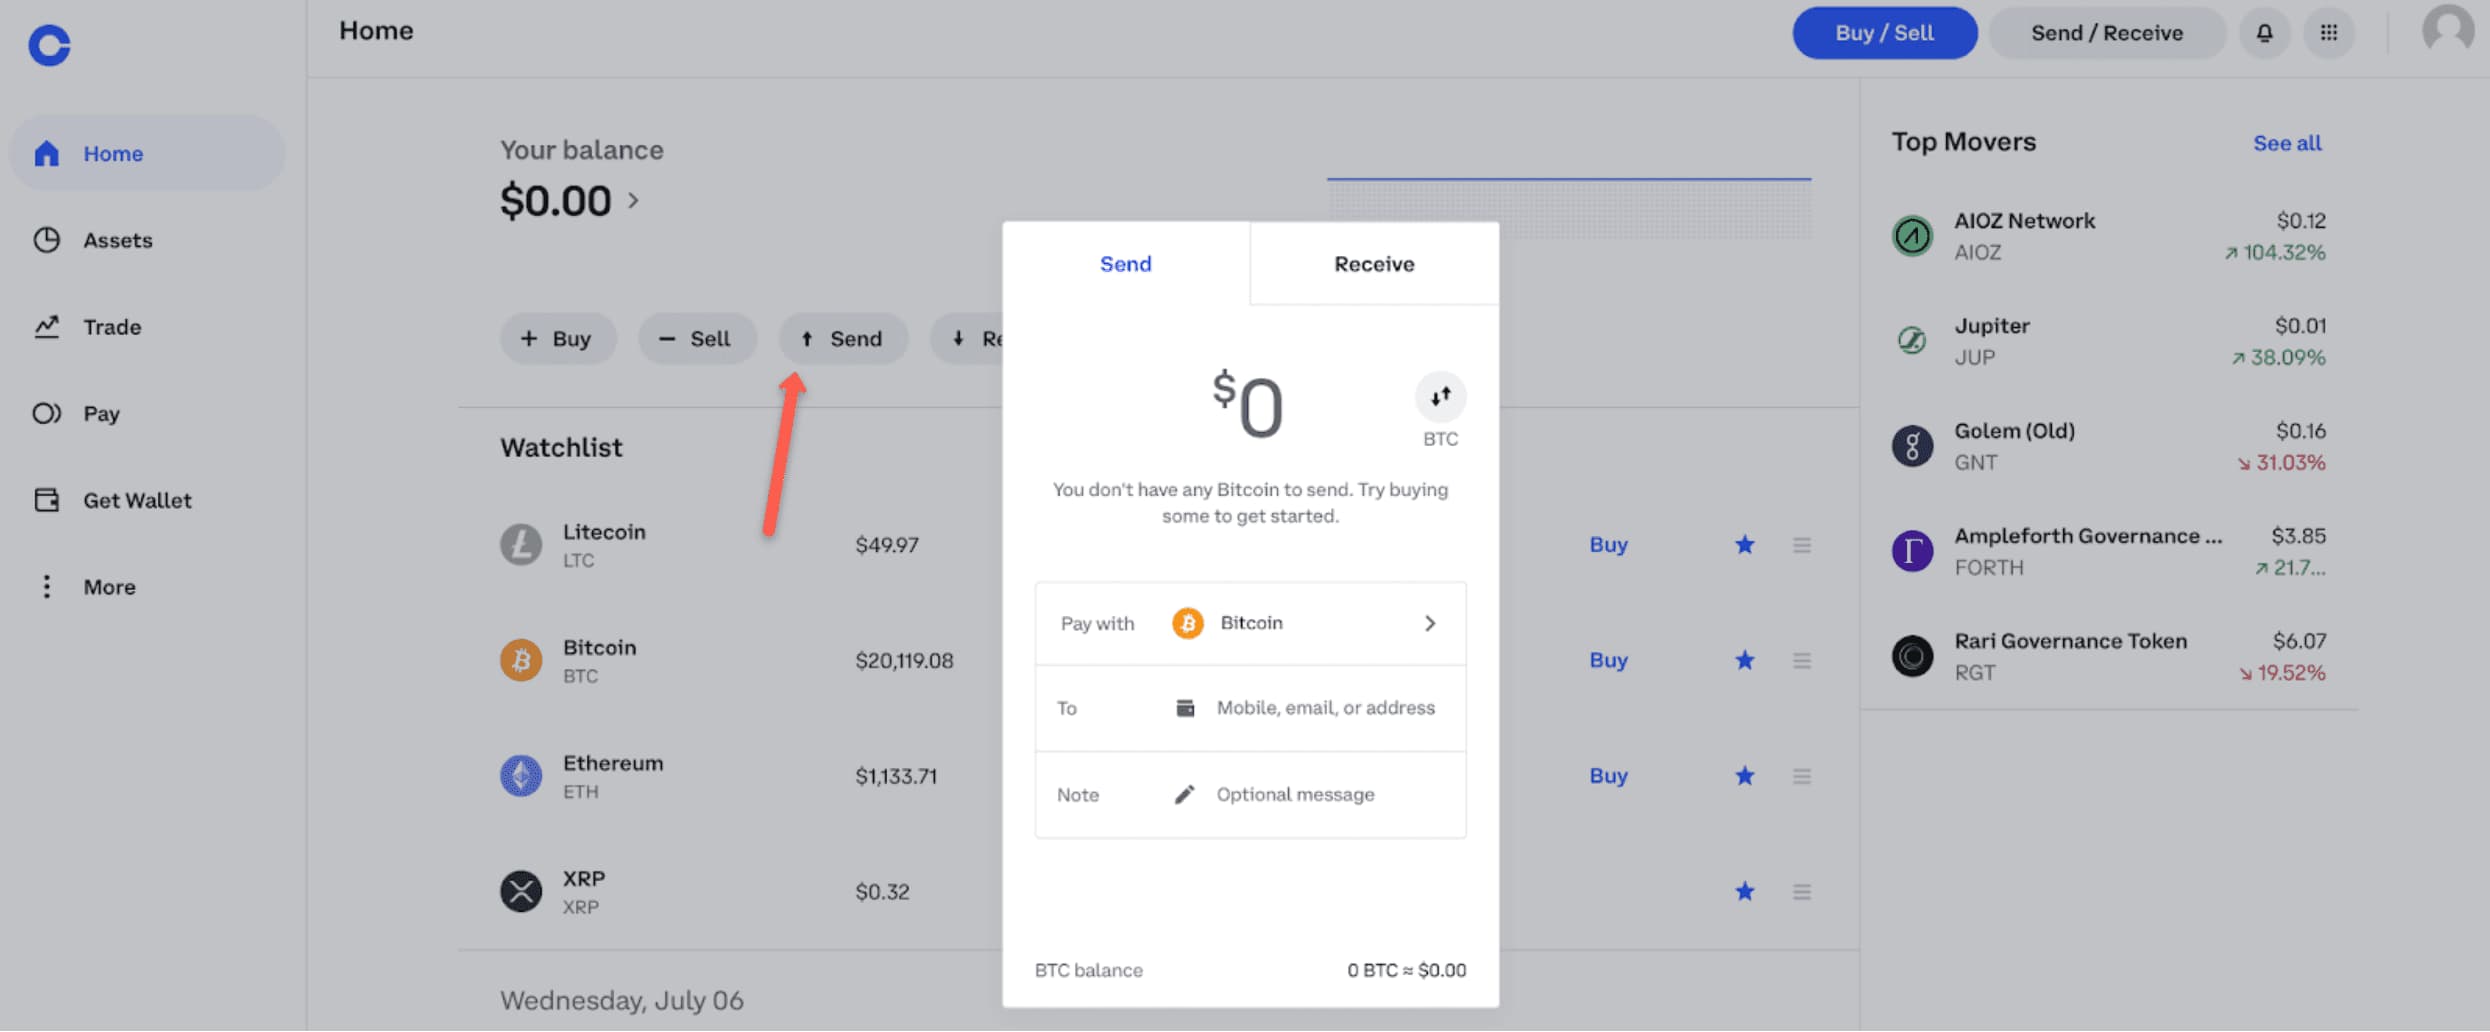Open Pay with Bitcoin asset selector
This screenshot has height=1032, width=2490.
1250,624
